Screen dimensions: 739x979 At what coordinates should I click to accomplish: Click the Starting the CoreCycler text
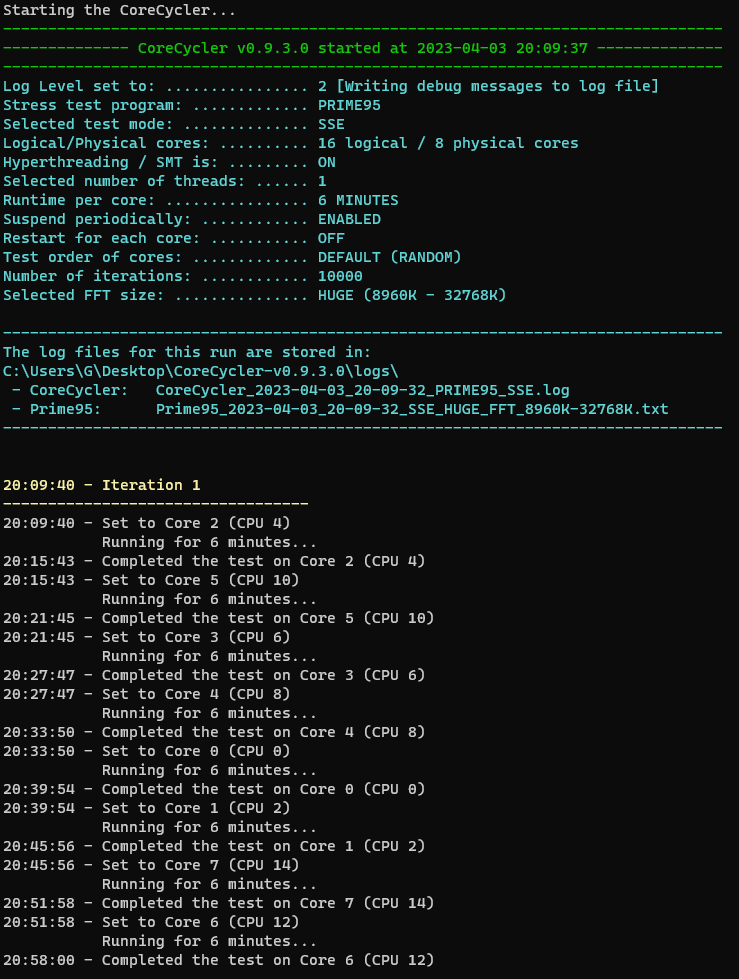119,10
